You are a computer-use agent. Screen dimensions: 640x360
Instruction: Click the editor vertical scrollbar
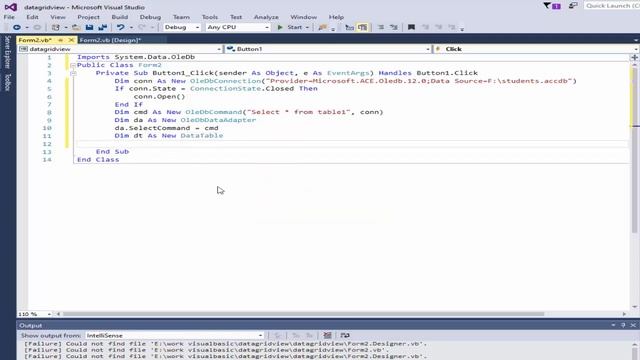pos(635,151)
